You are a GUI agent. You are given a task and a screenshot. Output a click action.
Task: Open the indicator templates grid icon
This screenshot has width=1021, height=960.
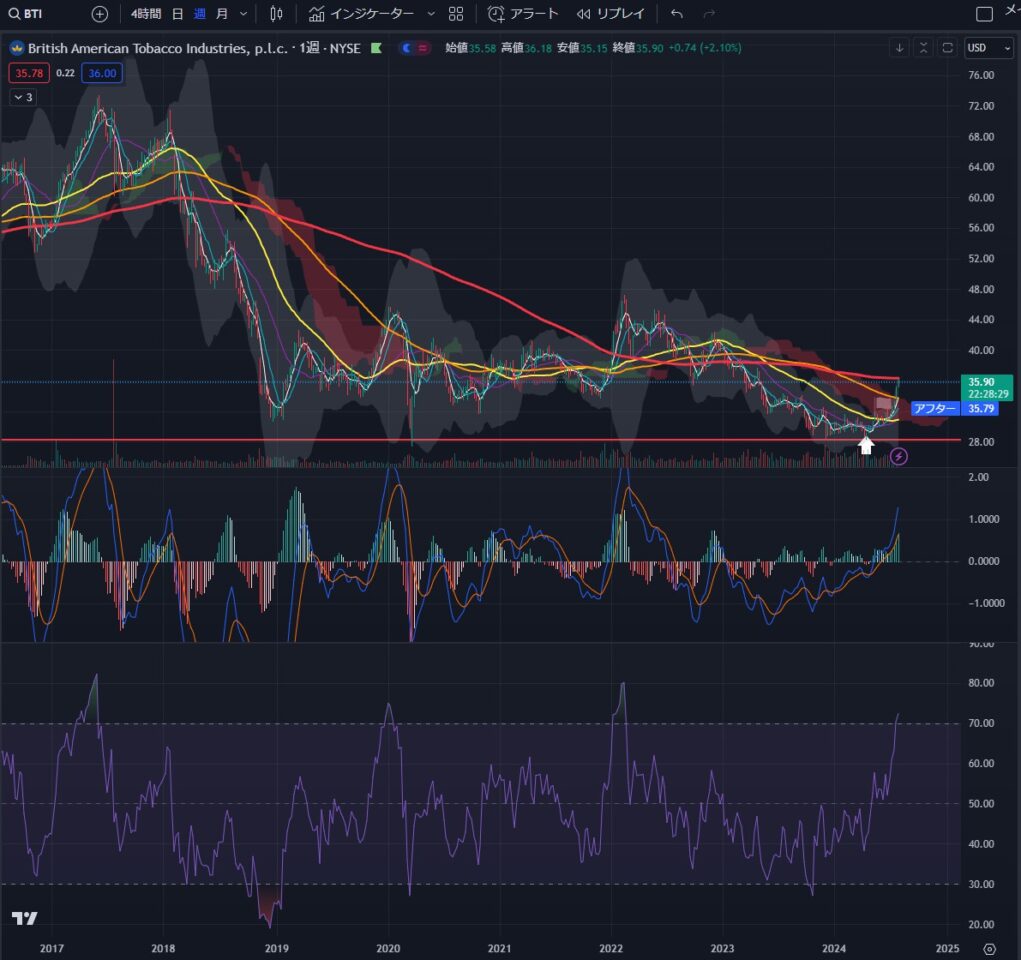coord(456,14)
